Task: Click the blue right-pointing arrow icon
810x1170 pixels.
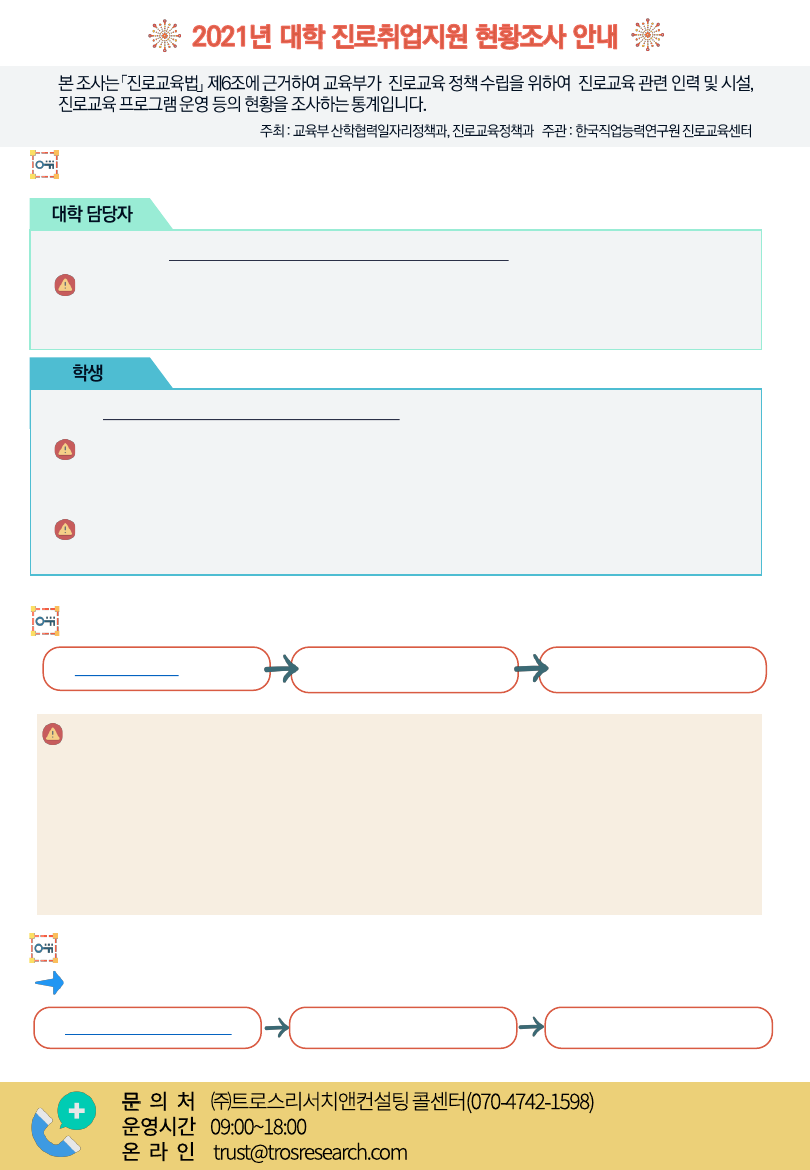Action: point(49,984)
